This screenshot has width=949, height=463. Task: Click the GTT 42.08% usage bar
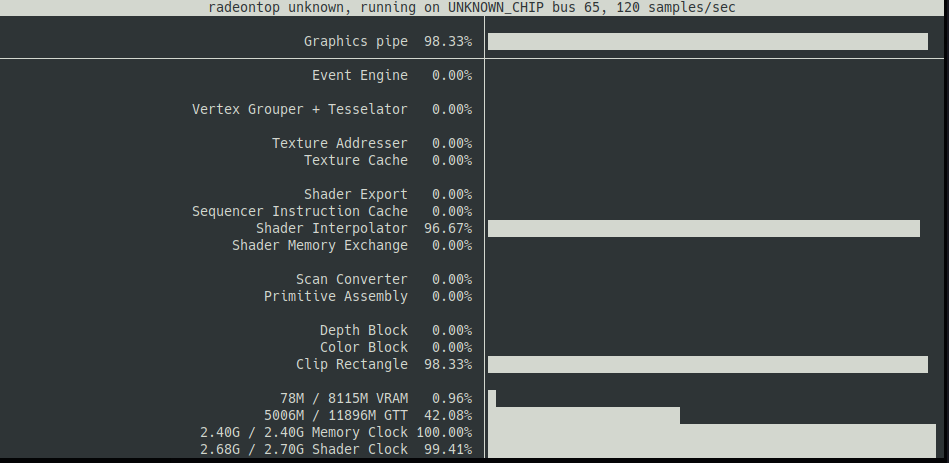click(x=583, y=415)
